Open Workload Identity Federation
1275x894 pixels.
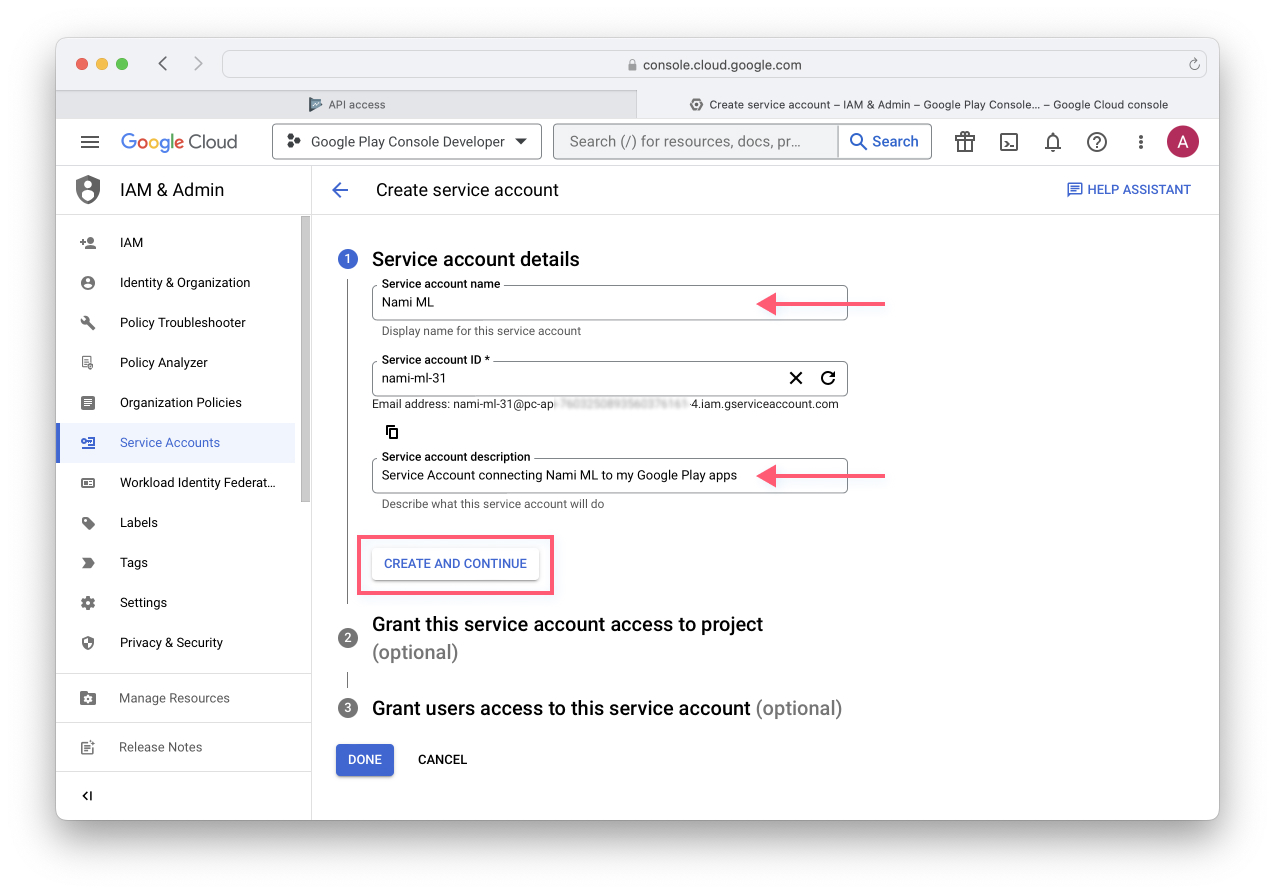(176, 483)
